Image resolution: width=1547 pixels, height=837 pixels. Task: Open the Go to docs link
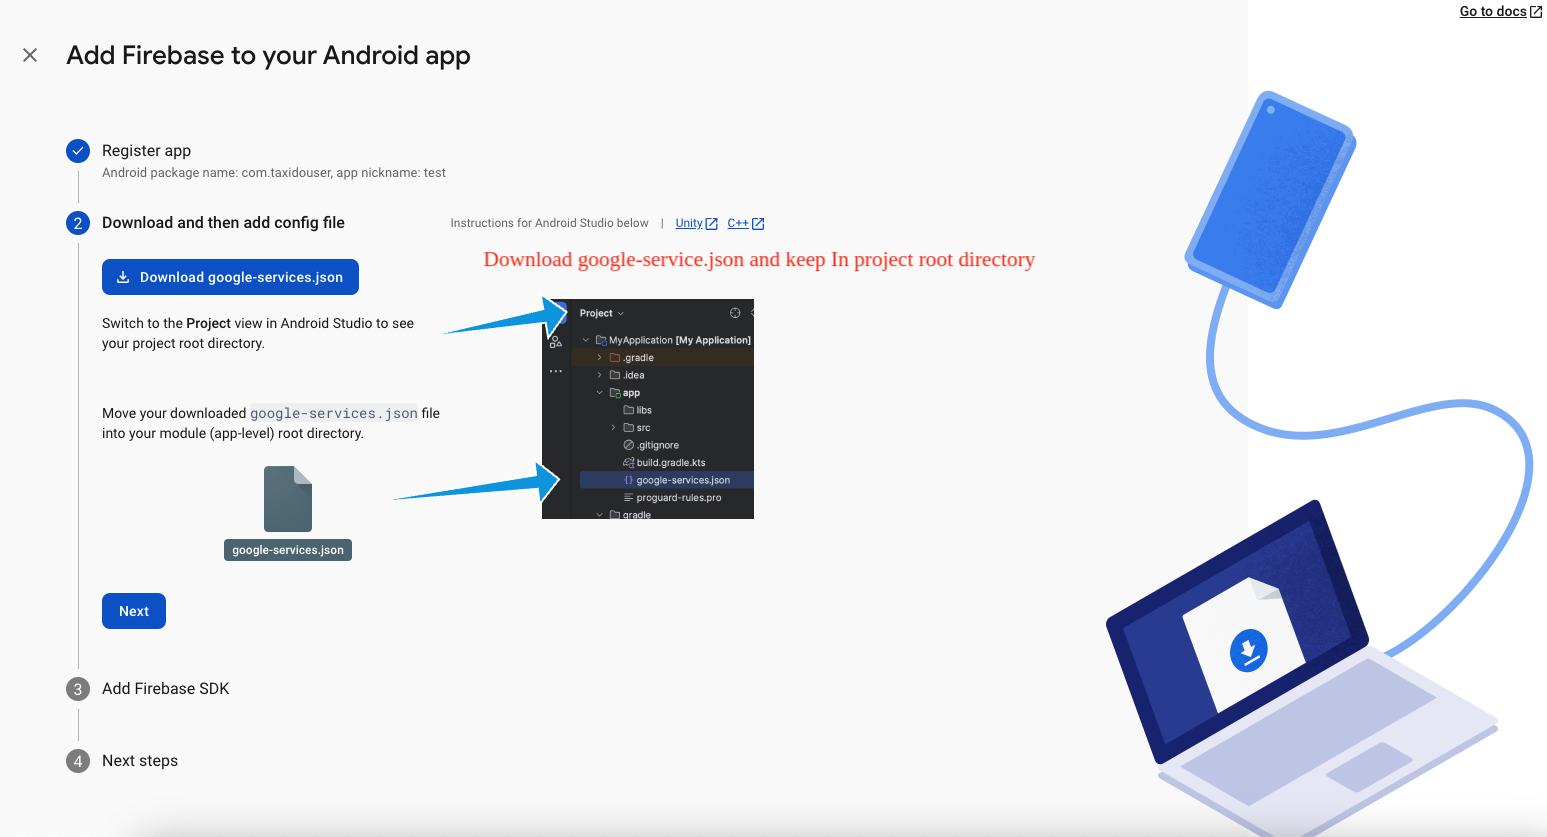(x=1493, y=11)
